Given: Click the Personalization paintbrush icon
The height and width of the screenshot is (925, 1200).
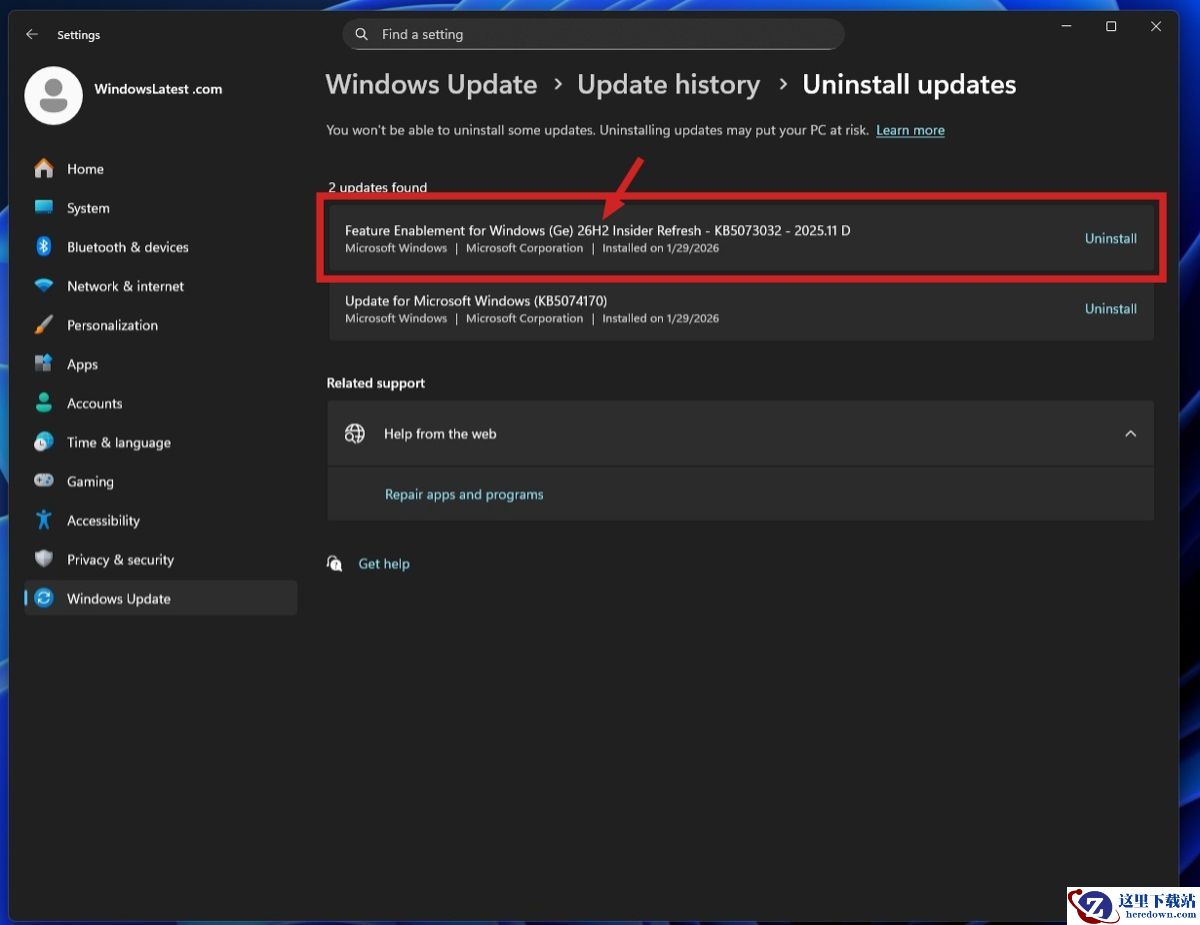Looking at the screenshot, I should 44,325.
